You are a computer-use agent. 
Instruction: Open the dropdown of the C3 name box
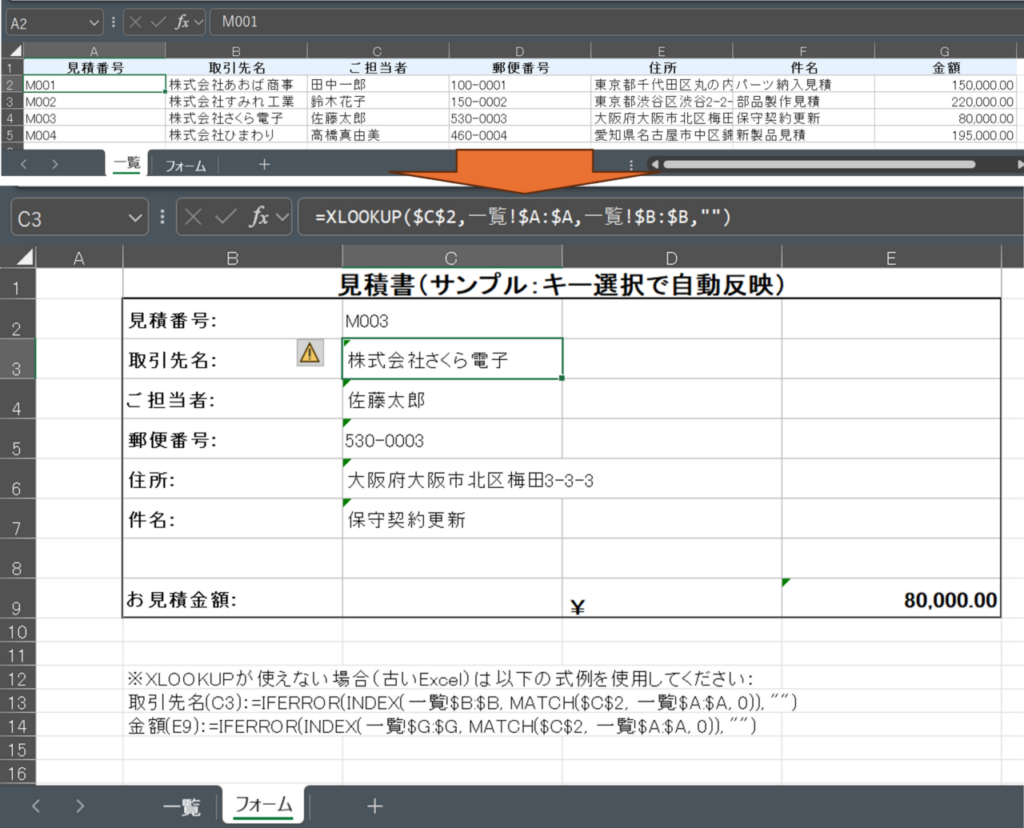pyautogui.click(x=135, y=217)
